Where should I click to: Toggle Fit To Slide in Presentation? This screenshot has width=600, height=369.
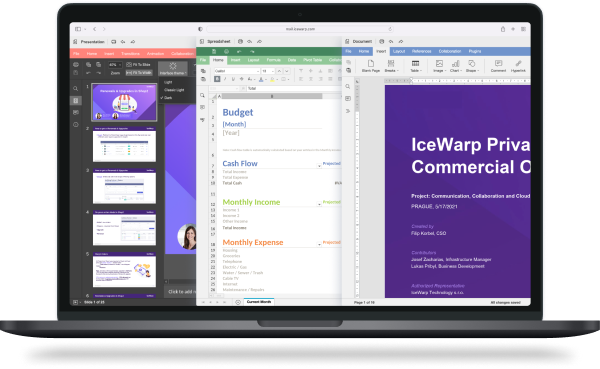(139, 65)
